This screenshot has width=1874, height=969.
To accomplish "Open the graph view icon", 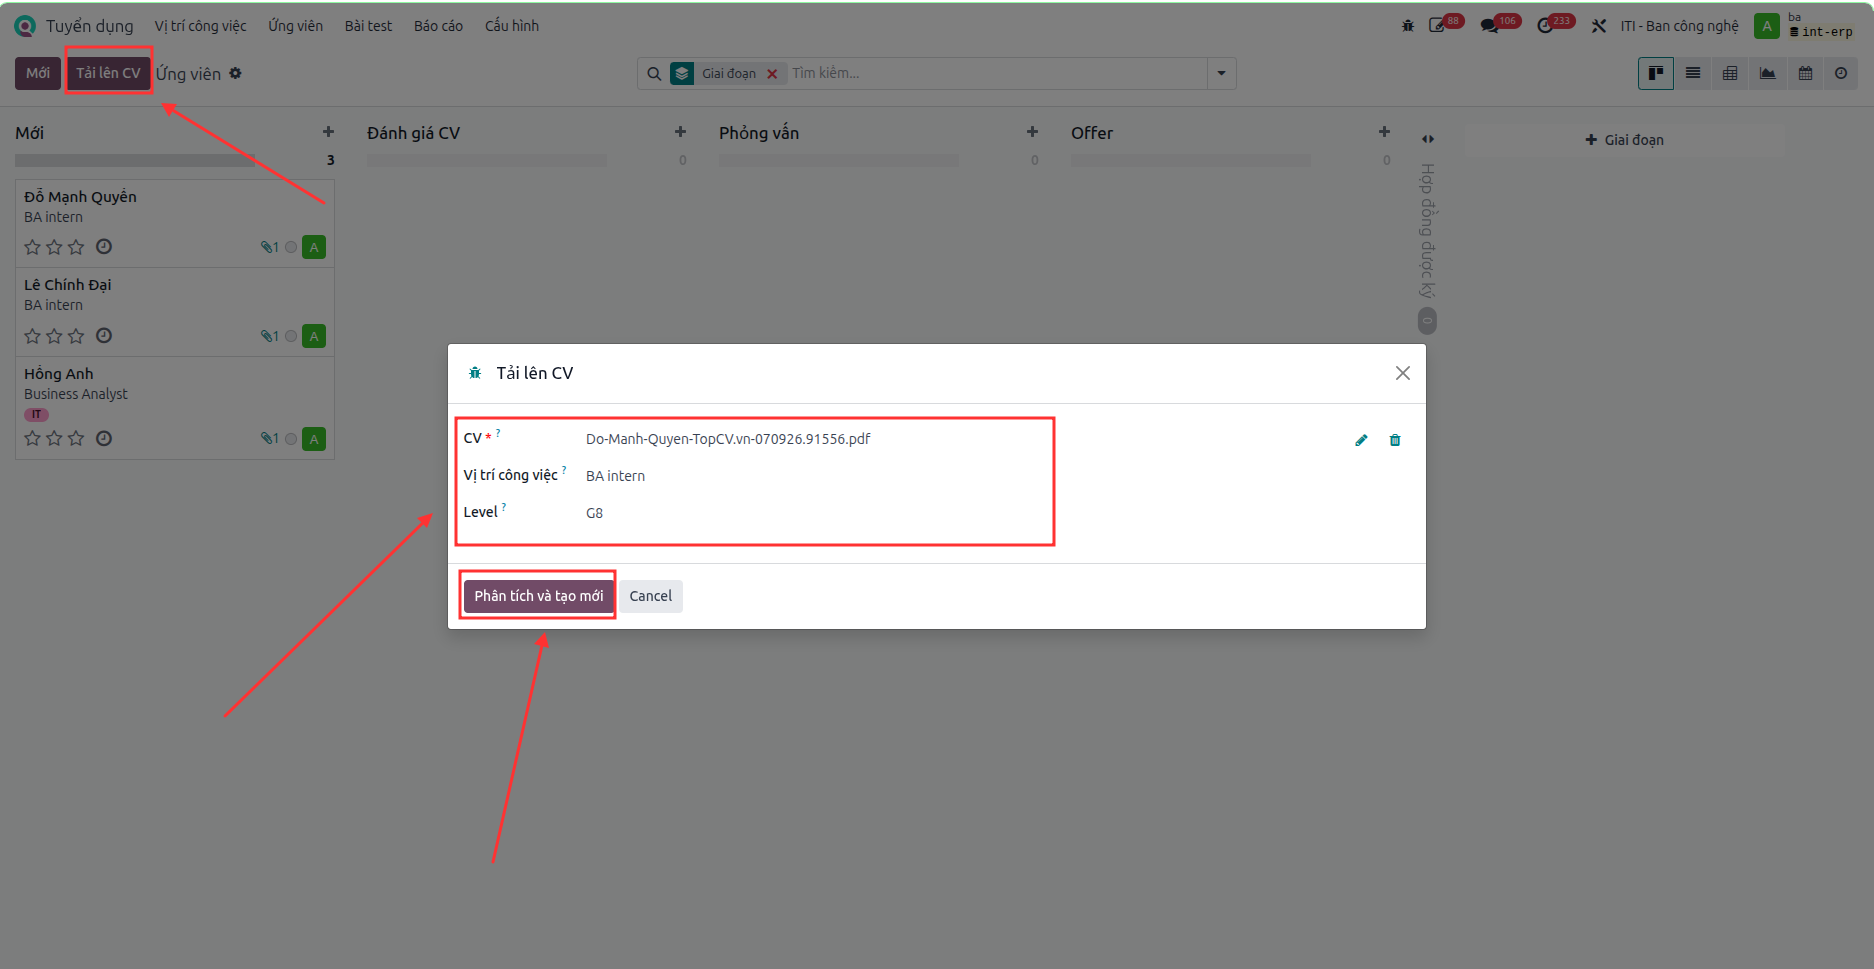I will click(x=1768, y=73).
